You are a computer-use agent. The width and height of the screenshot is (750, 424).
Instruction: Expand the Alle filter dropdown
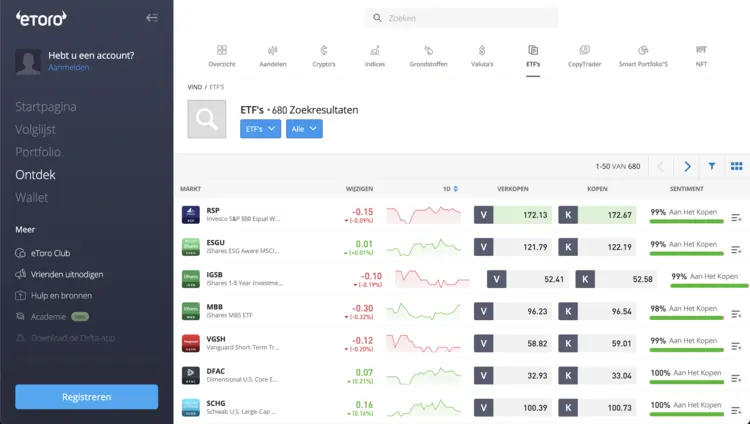[304, 129]
